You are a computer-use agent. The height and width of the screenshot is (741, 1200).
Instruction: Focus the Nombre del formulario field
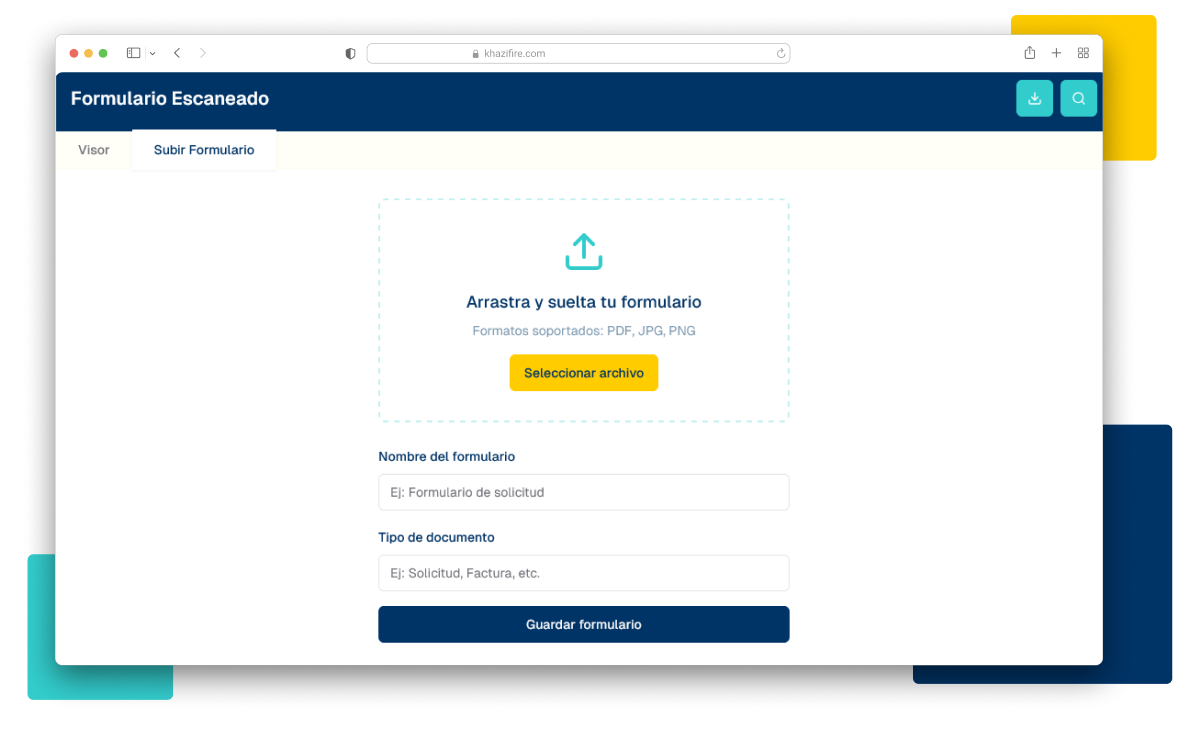point(583,492)
